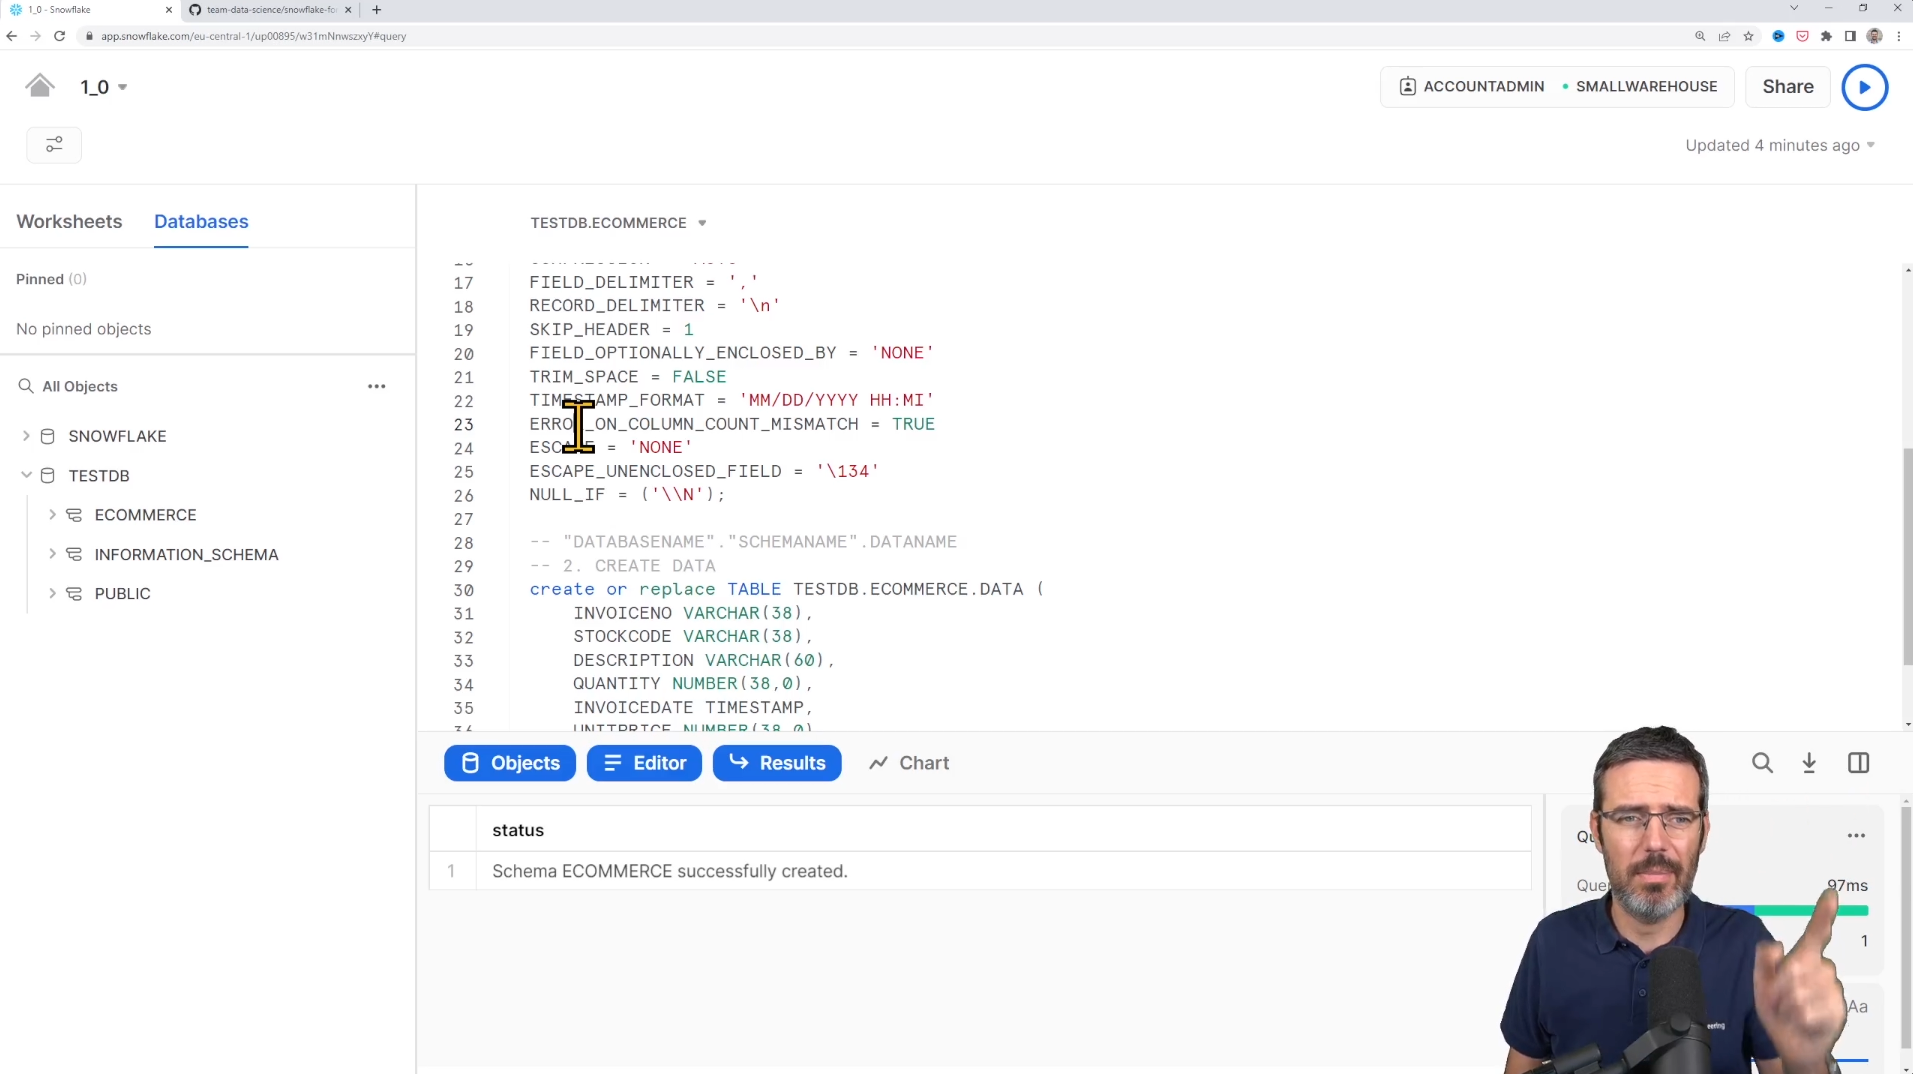Image resolution: width=1913 pixels, height=1074 pixels.
Task: Click the SKIP_HEADER = 1 line
Action: (611, 329)
